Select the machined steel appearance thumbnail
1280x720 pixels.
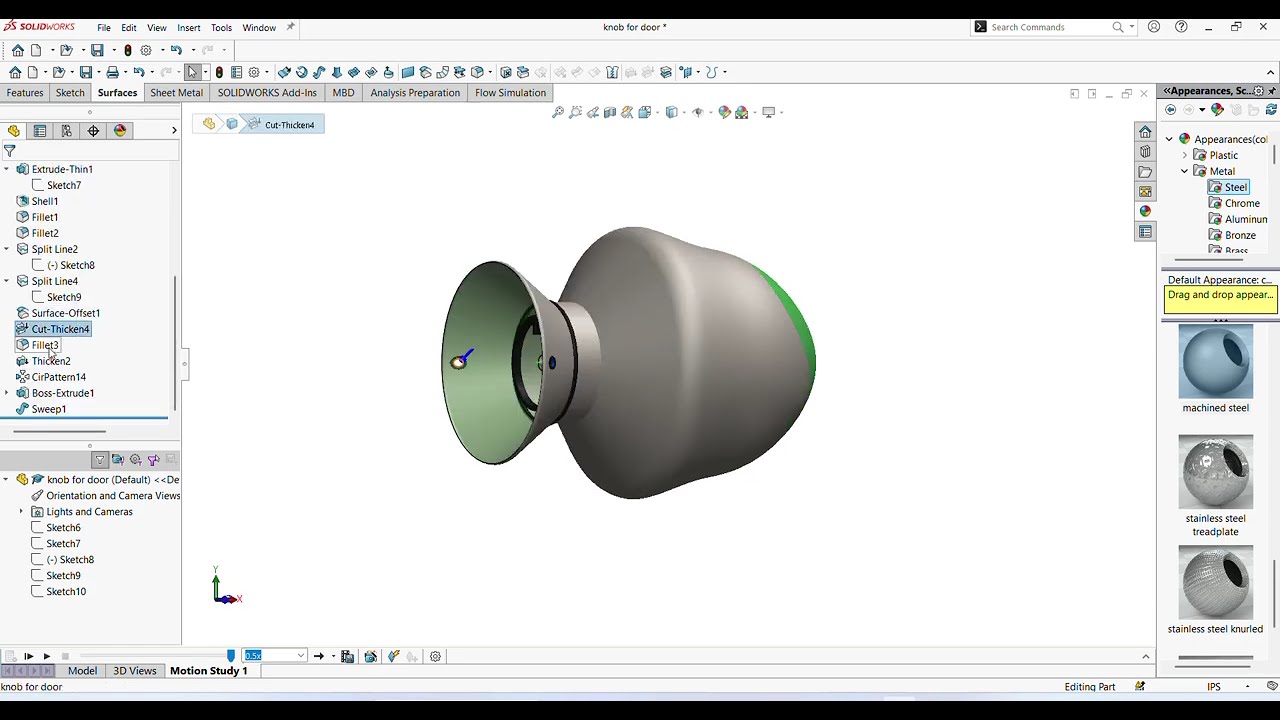point(1216,363)
